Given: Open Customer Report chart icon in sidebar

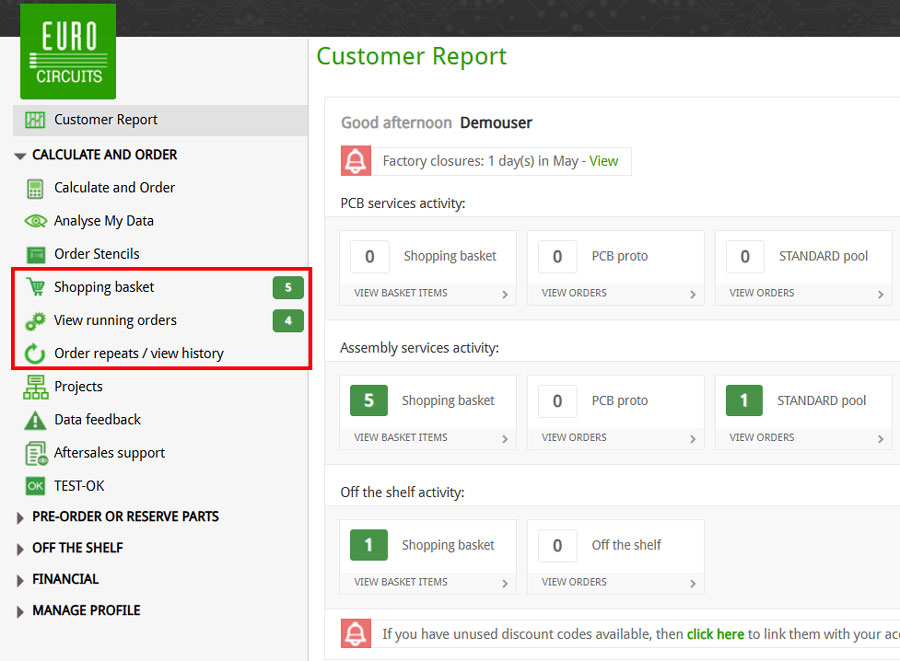Looking at the screenshot, I should click(x=35, y=120).
